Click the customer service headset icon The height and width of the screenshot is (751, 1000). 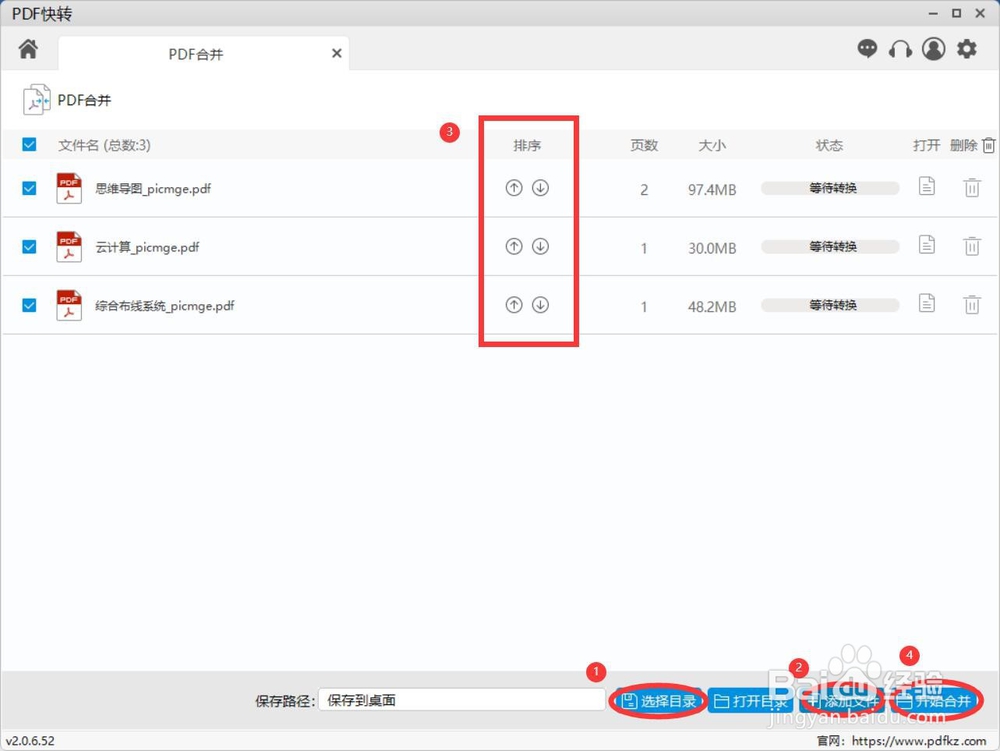[900, 48]
